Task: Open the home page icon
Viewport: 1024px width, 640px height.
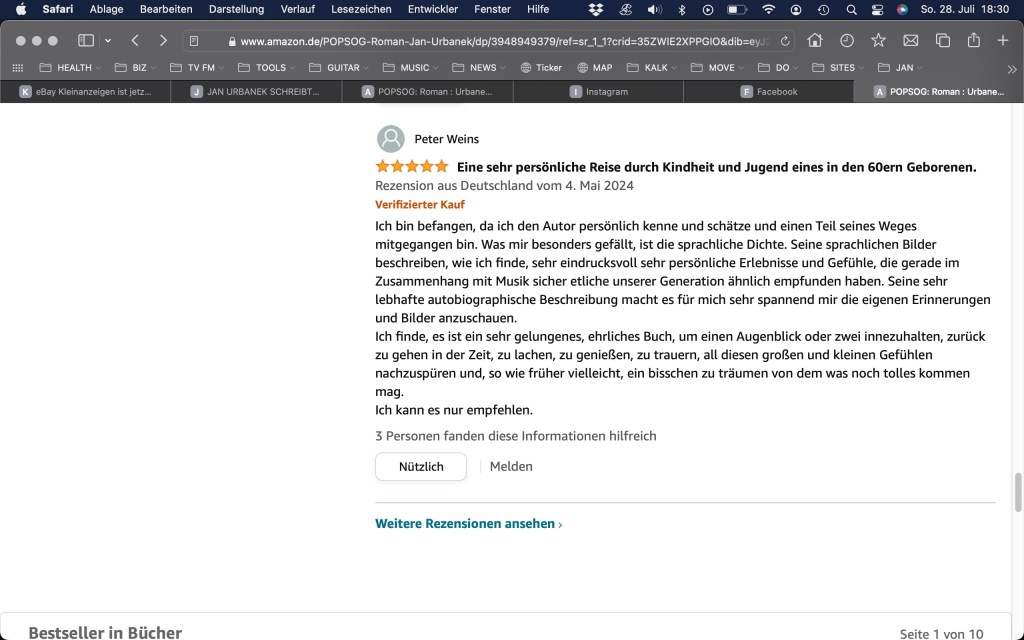Action: tap(815, 41)
